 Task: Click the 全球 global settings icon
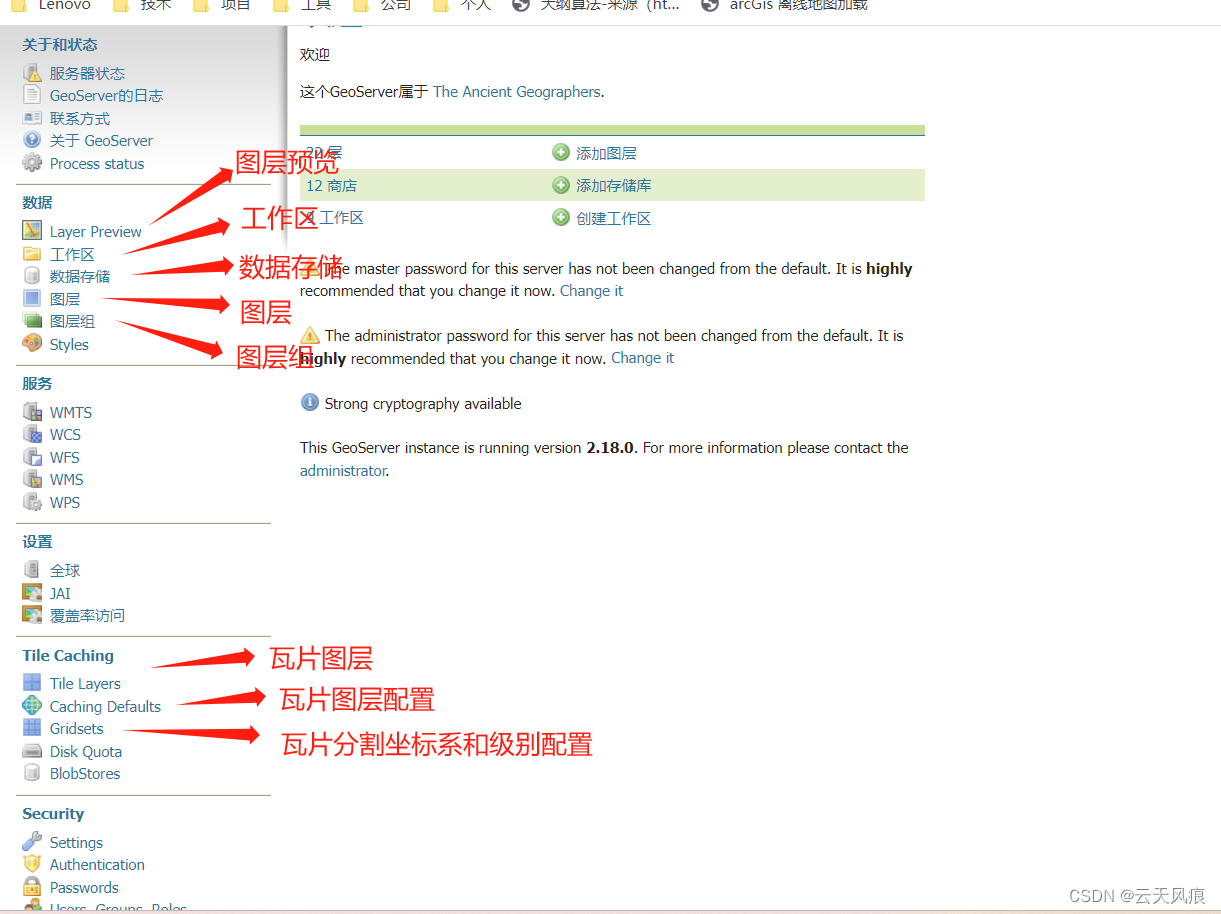click(32, 570)
